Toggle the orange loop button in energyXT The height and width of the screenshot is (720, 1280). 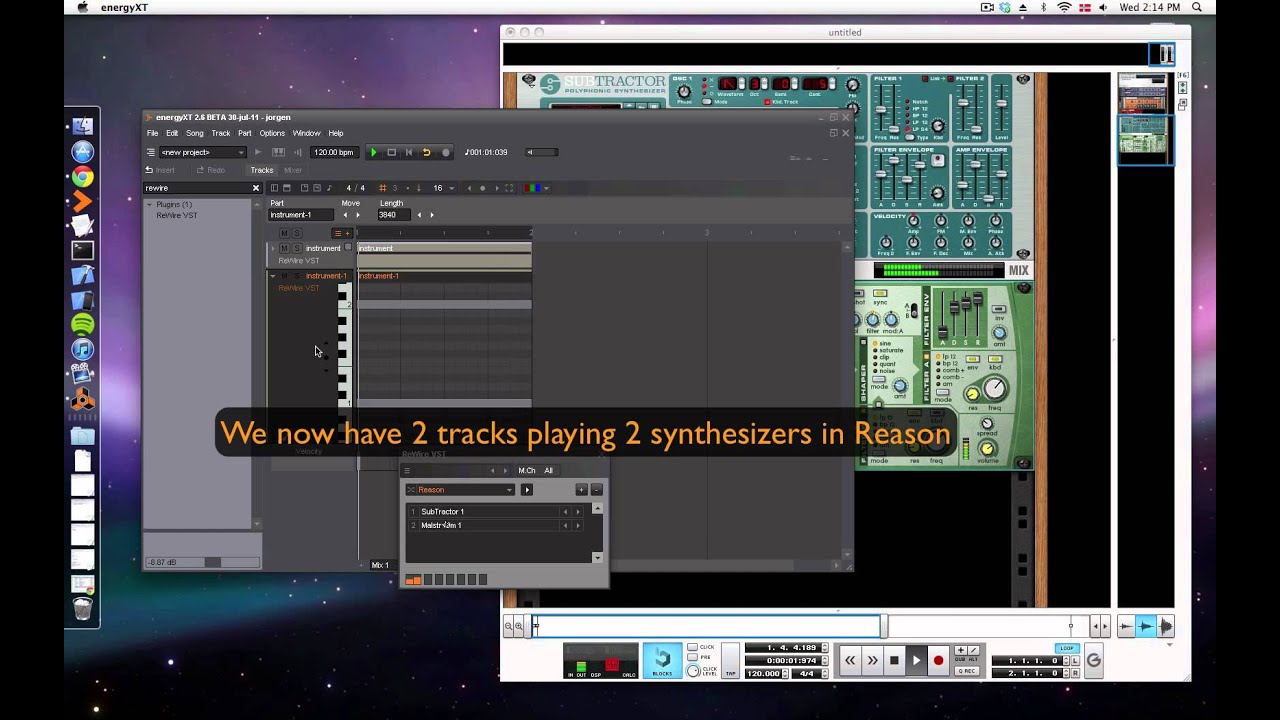(426, 152)
